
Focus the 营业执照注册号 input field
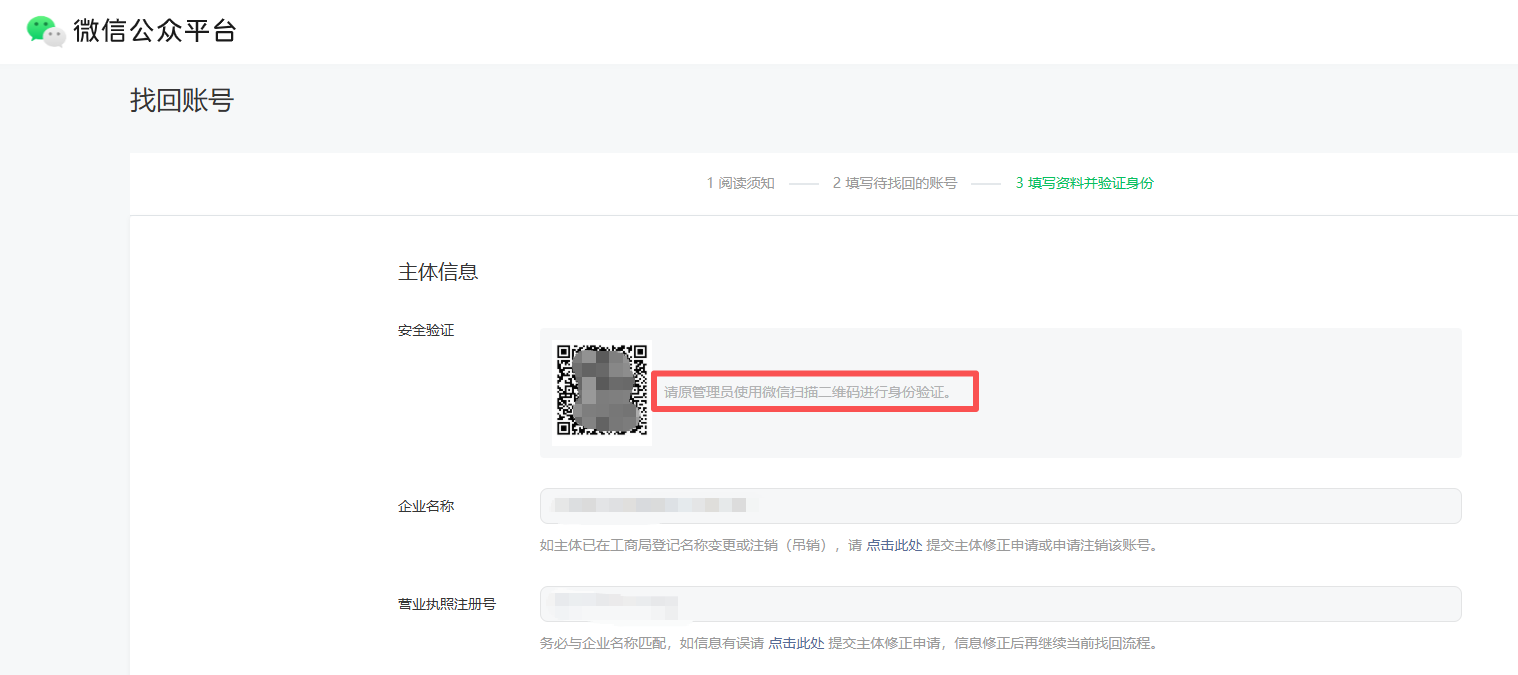tap(1001, 604)
